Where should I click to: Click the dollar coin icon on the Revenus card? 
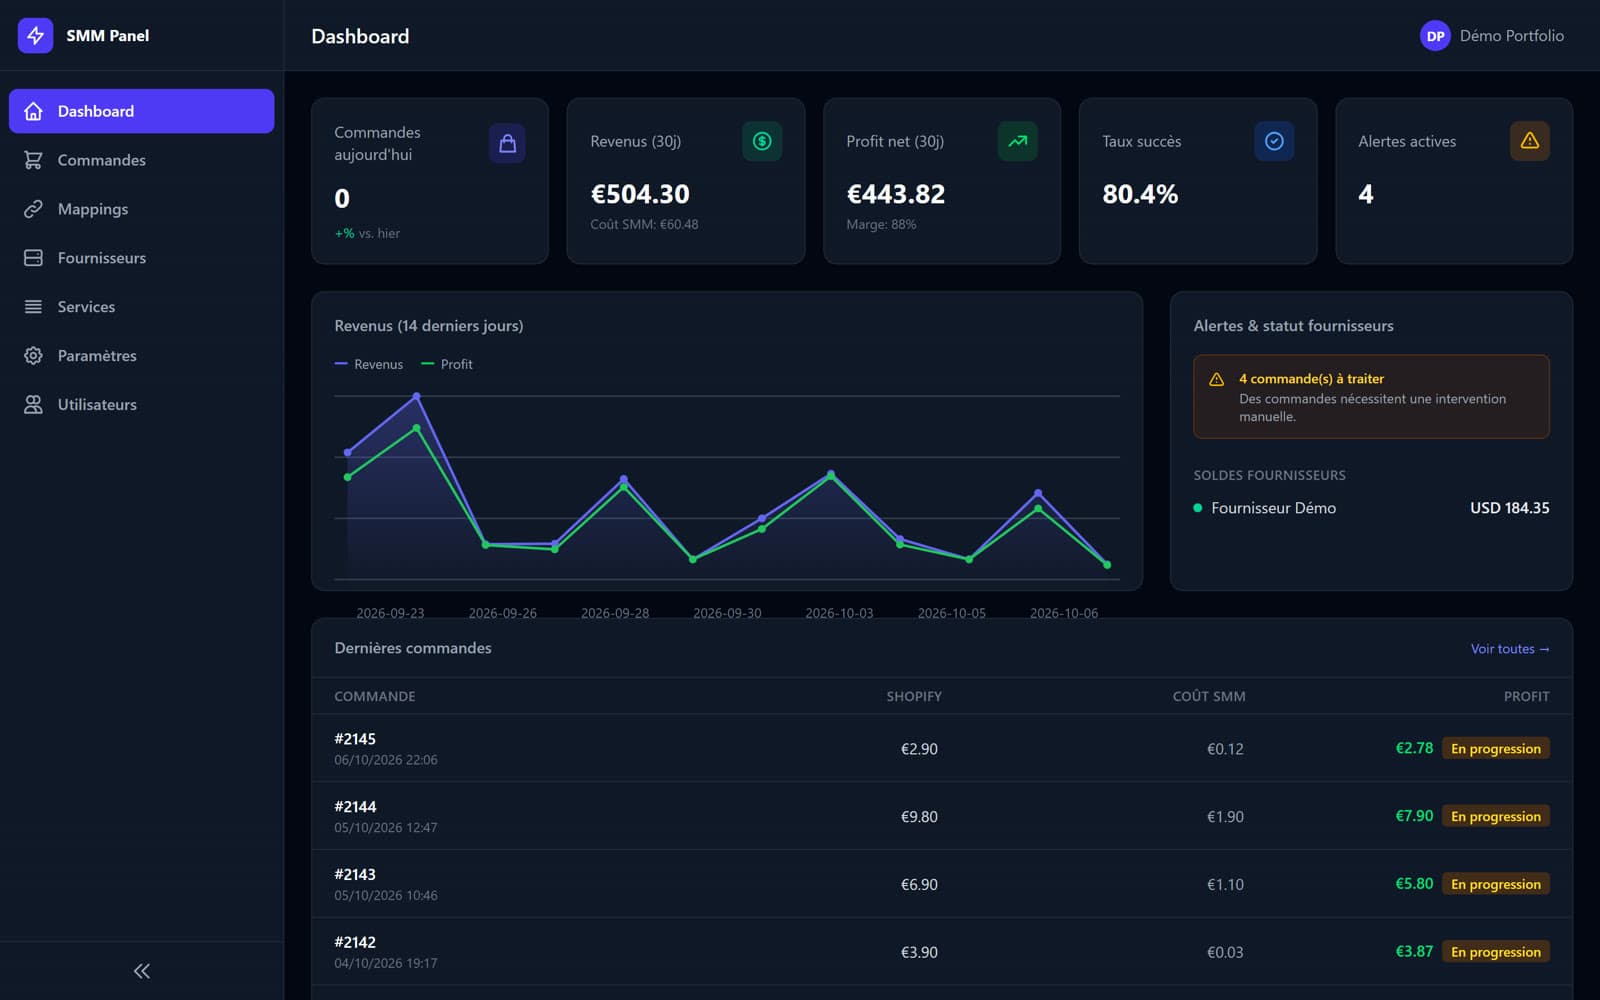pos(762,141)
